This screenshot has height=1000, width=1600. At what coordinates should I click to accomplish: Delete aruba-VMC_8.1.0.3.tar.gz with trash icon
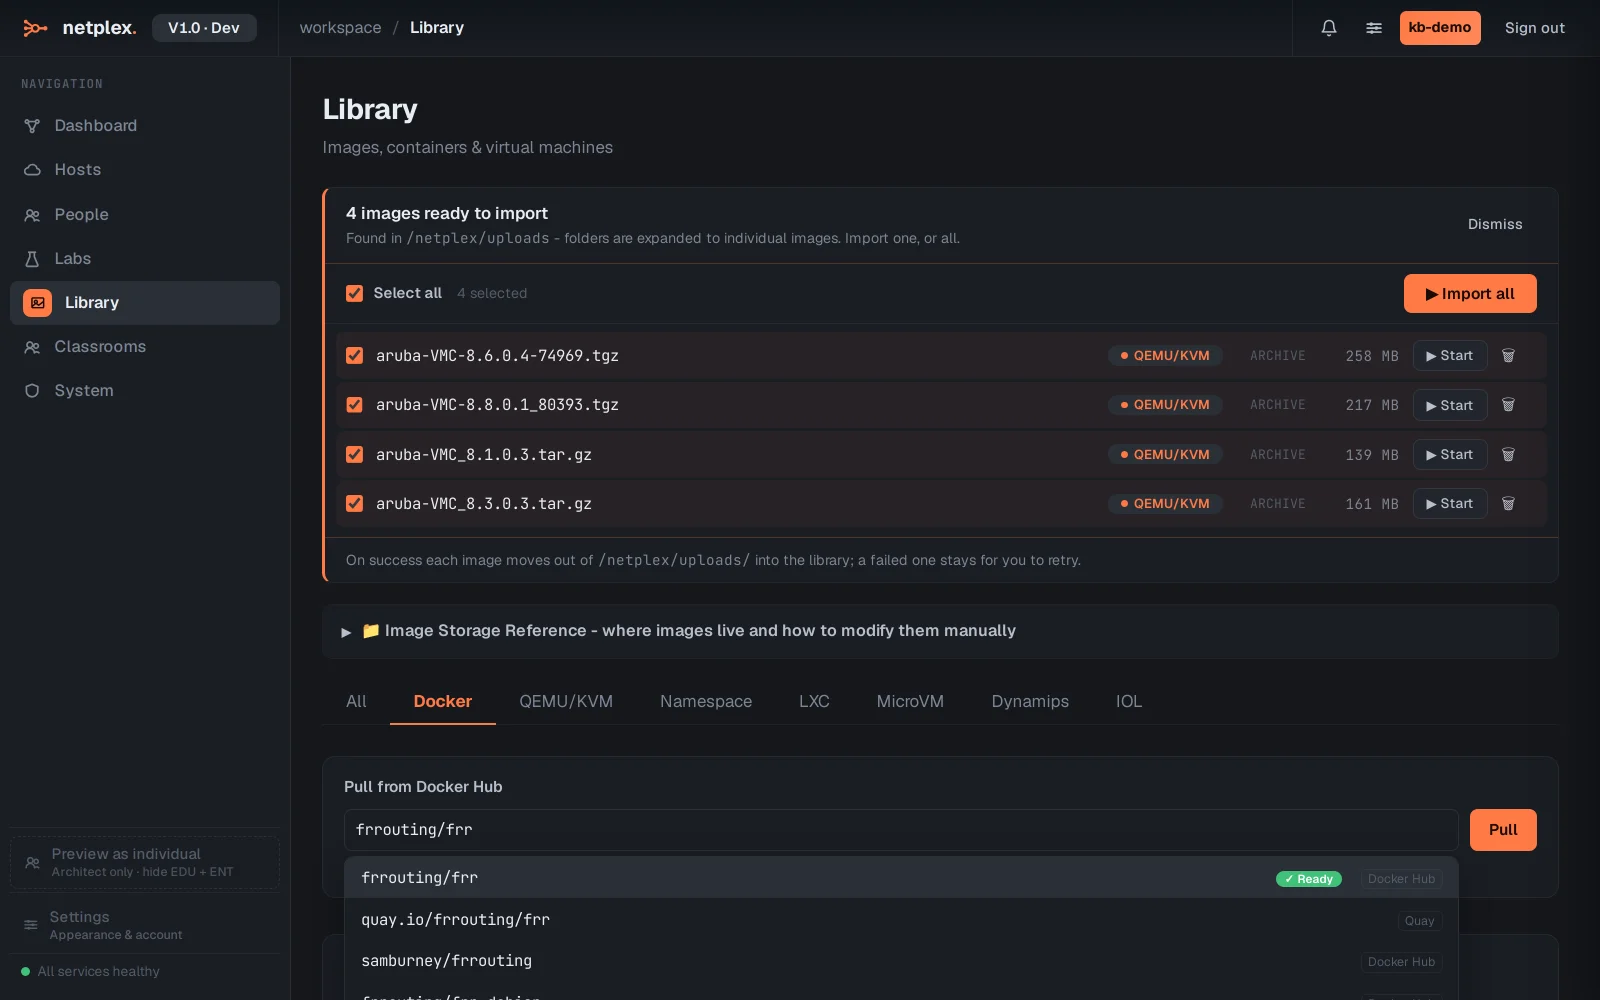tap(1509, 455)
